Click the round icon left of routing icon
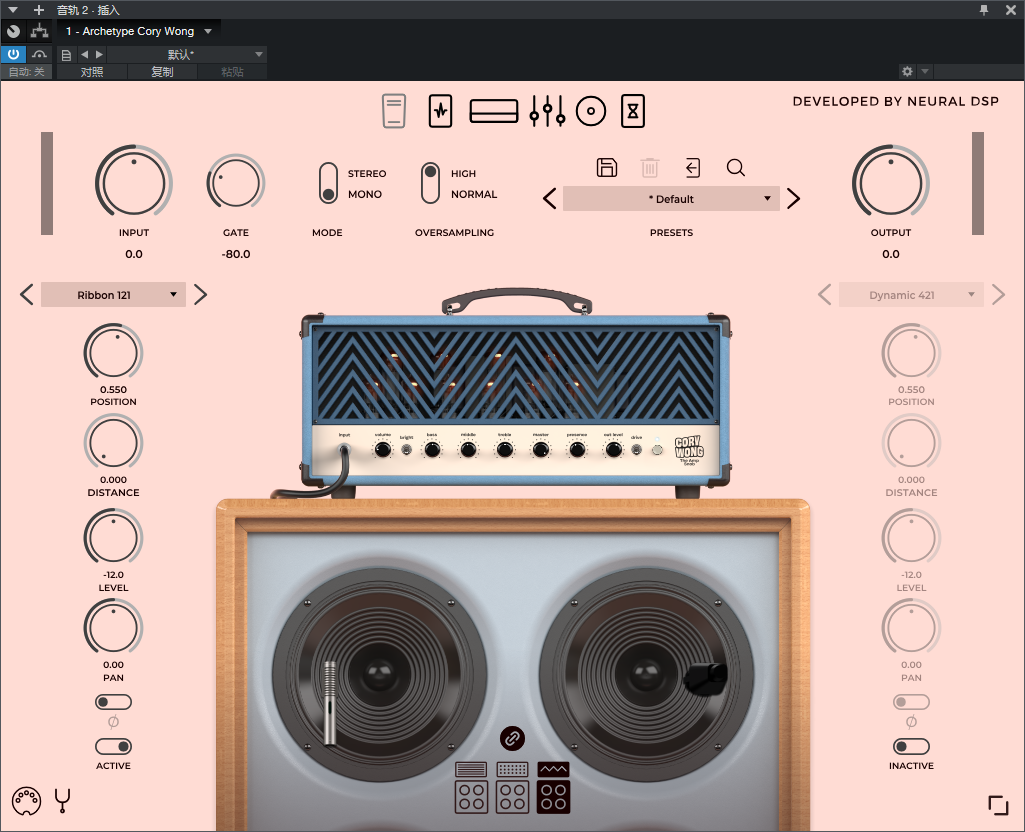 pyautogui.click(x=13, y=31)
